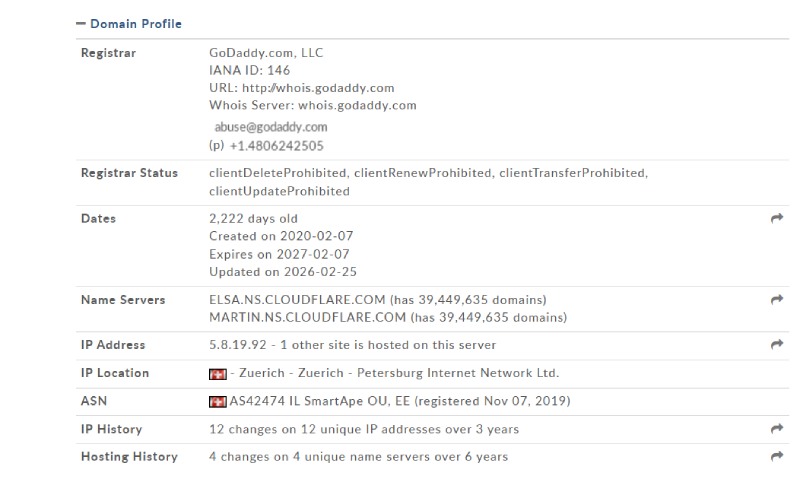Click the share arrow in the Dates row
Viewport: 800px width, 479px height.
coord(777,219)
